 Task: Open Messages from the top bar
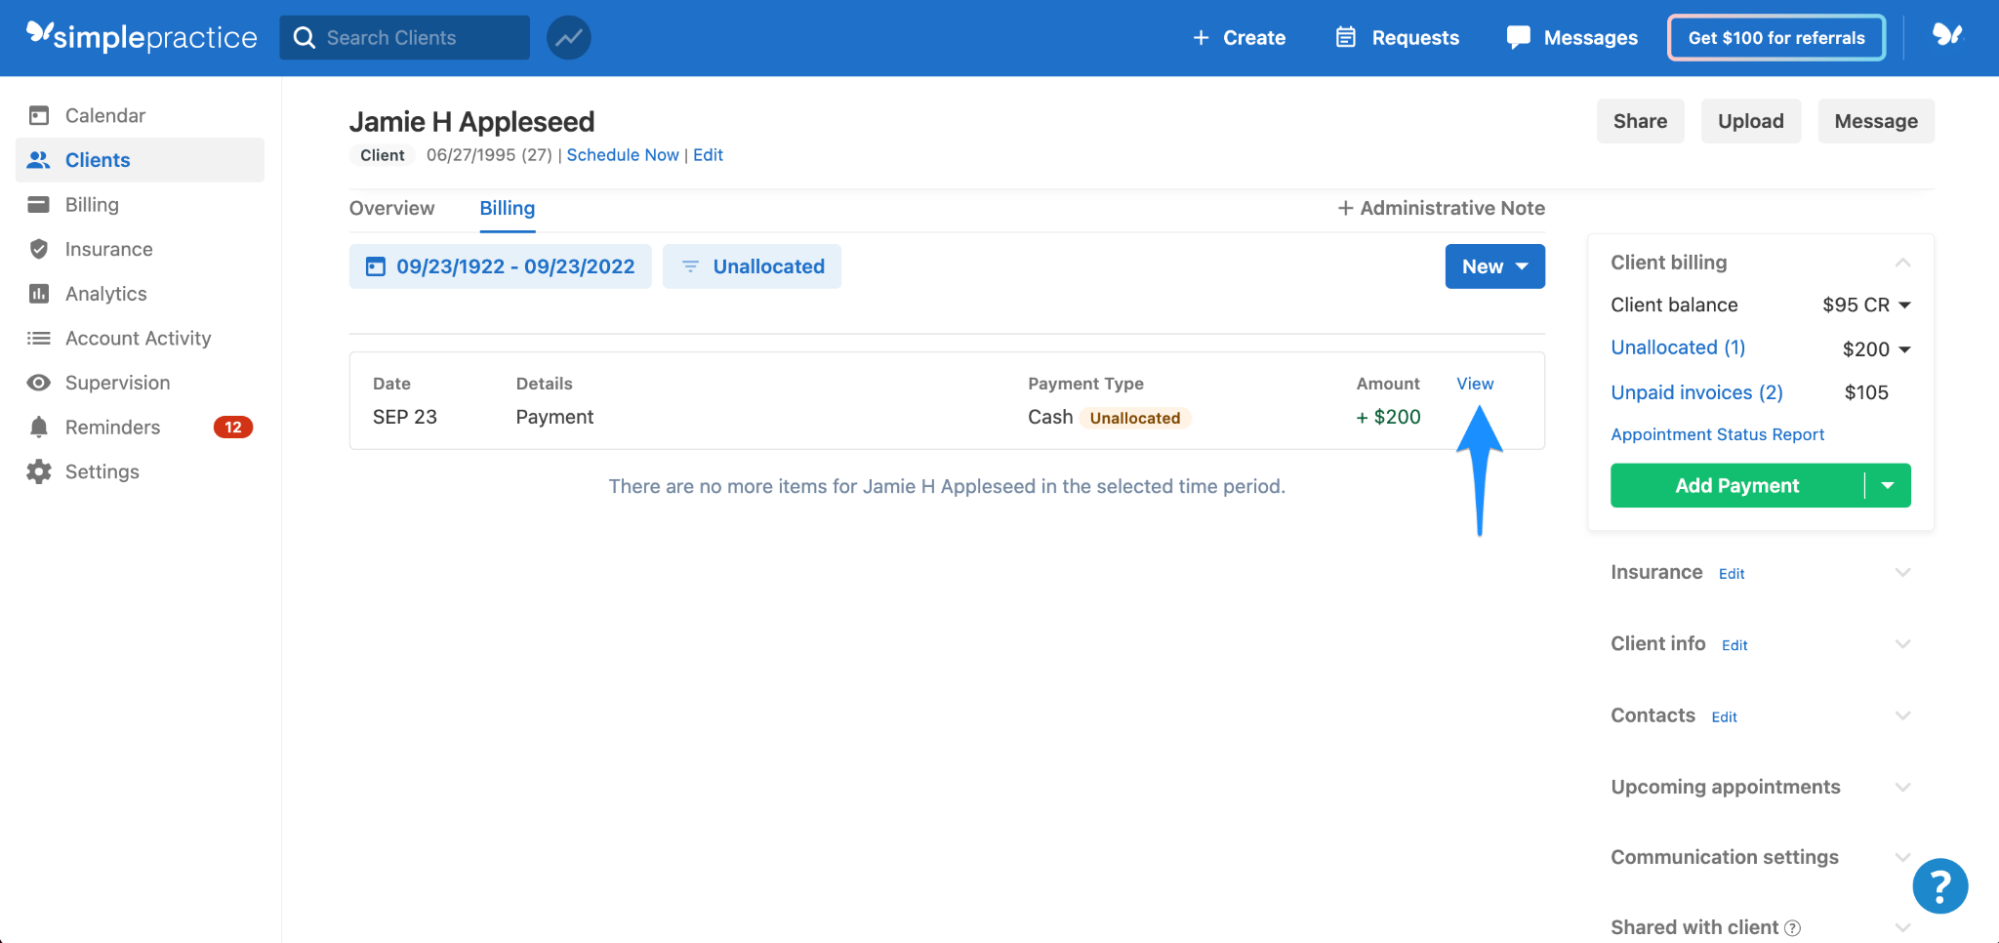click(x=1571, y=37)
